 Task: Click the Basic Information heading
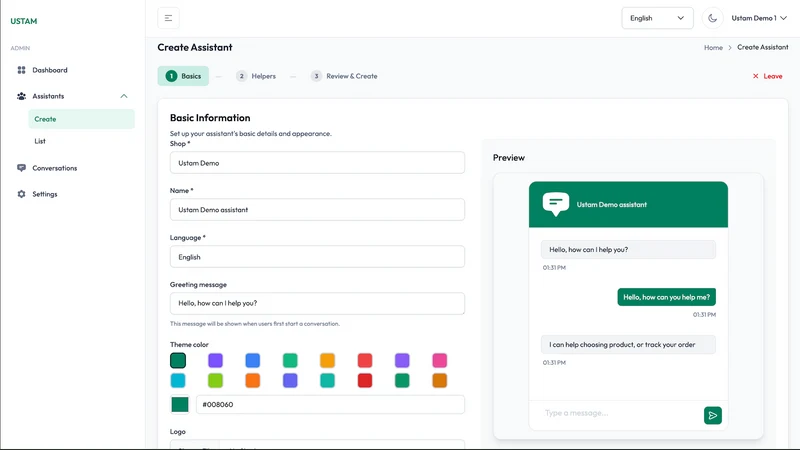coord(210,118)
